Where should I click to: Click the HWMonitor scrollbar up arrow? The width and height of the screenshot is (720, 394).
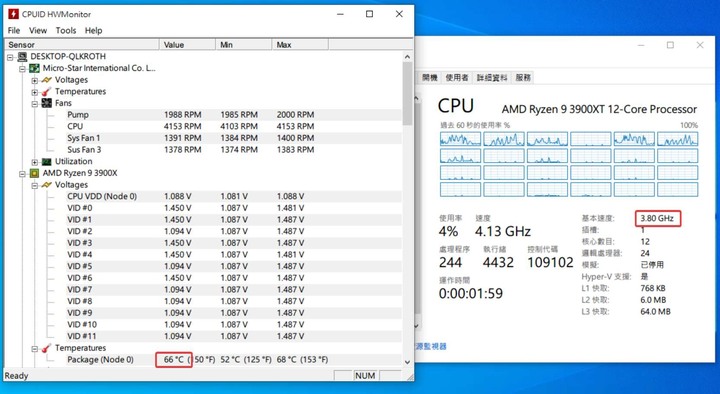click(x=407, y=56)
